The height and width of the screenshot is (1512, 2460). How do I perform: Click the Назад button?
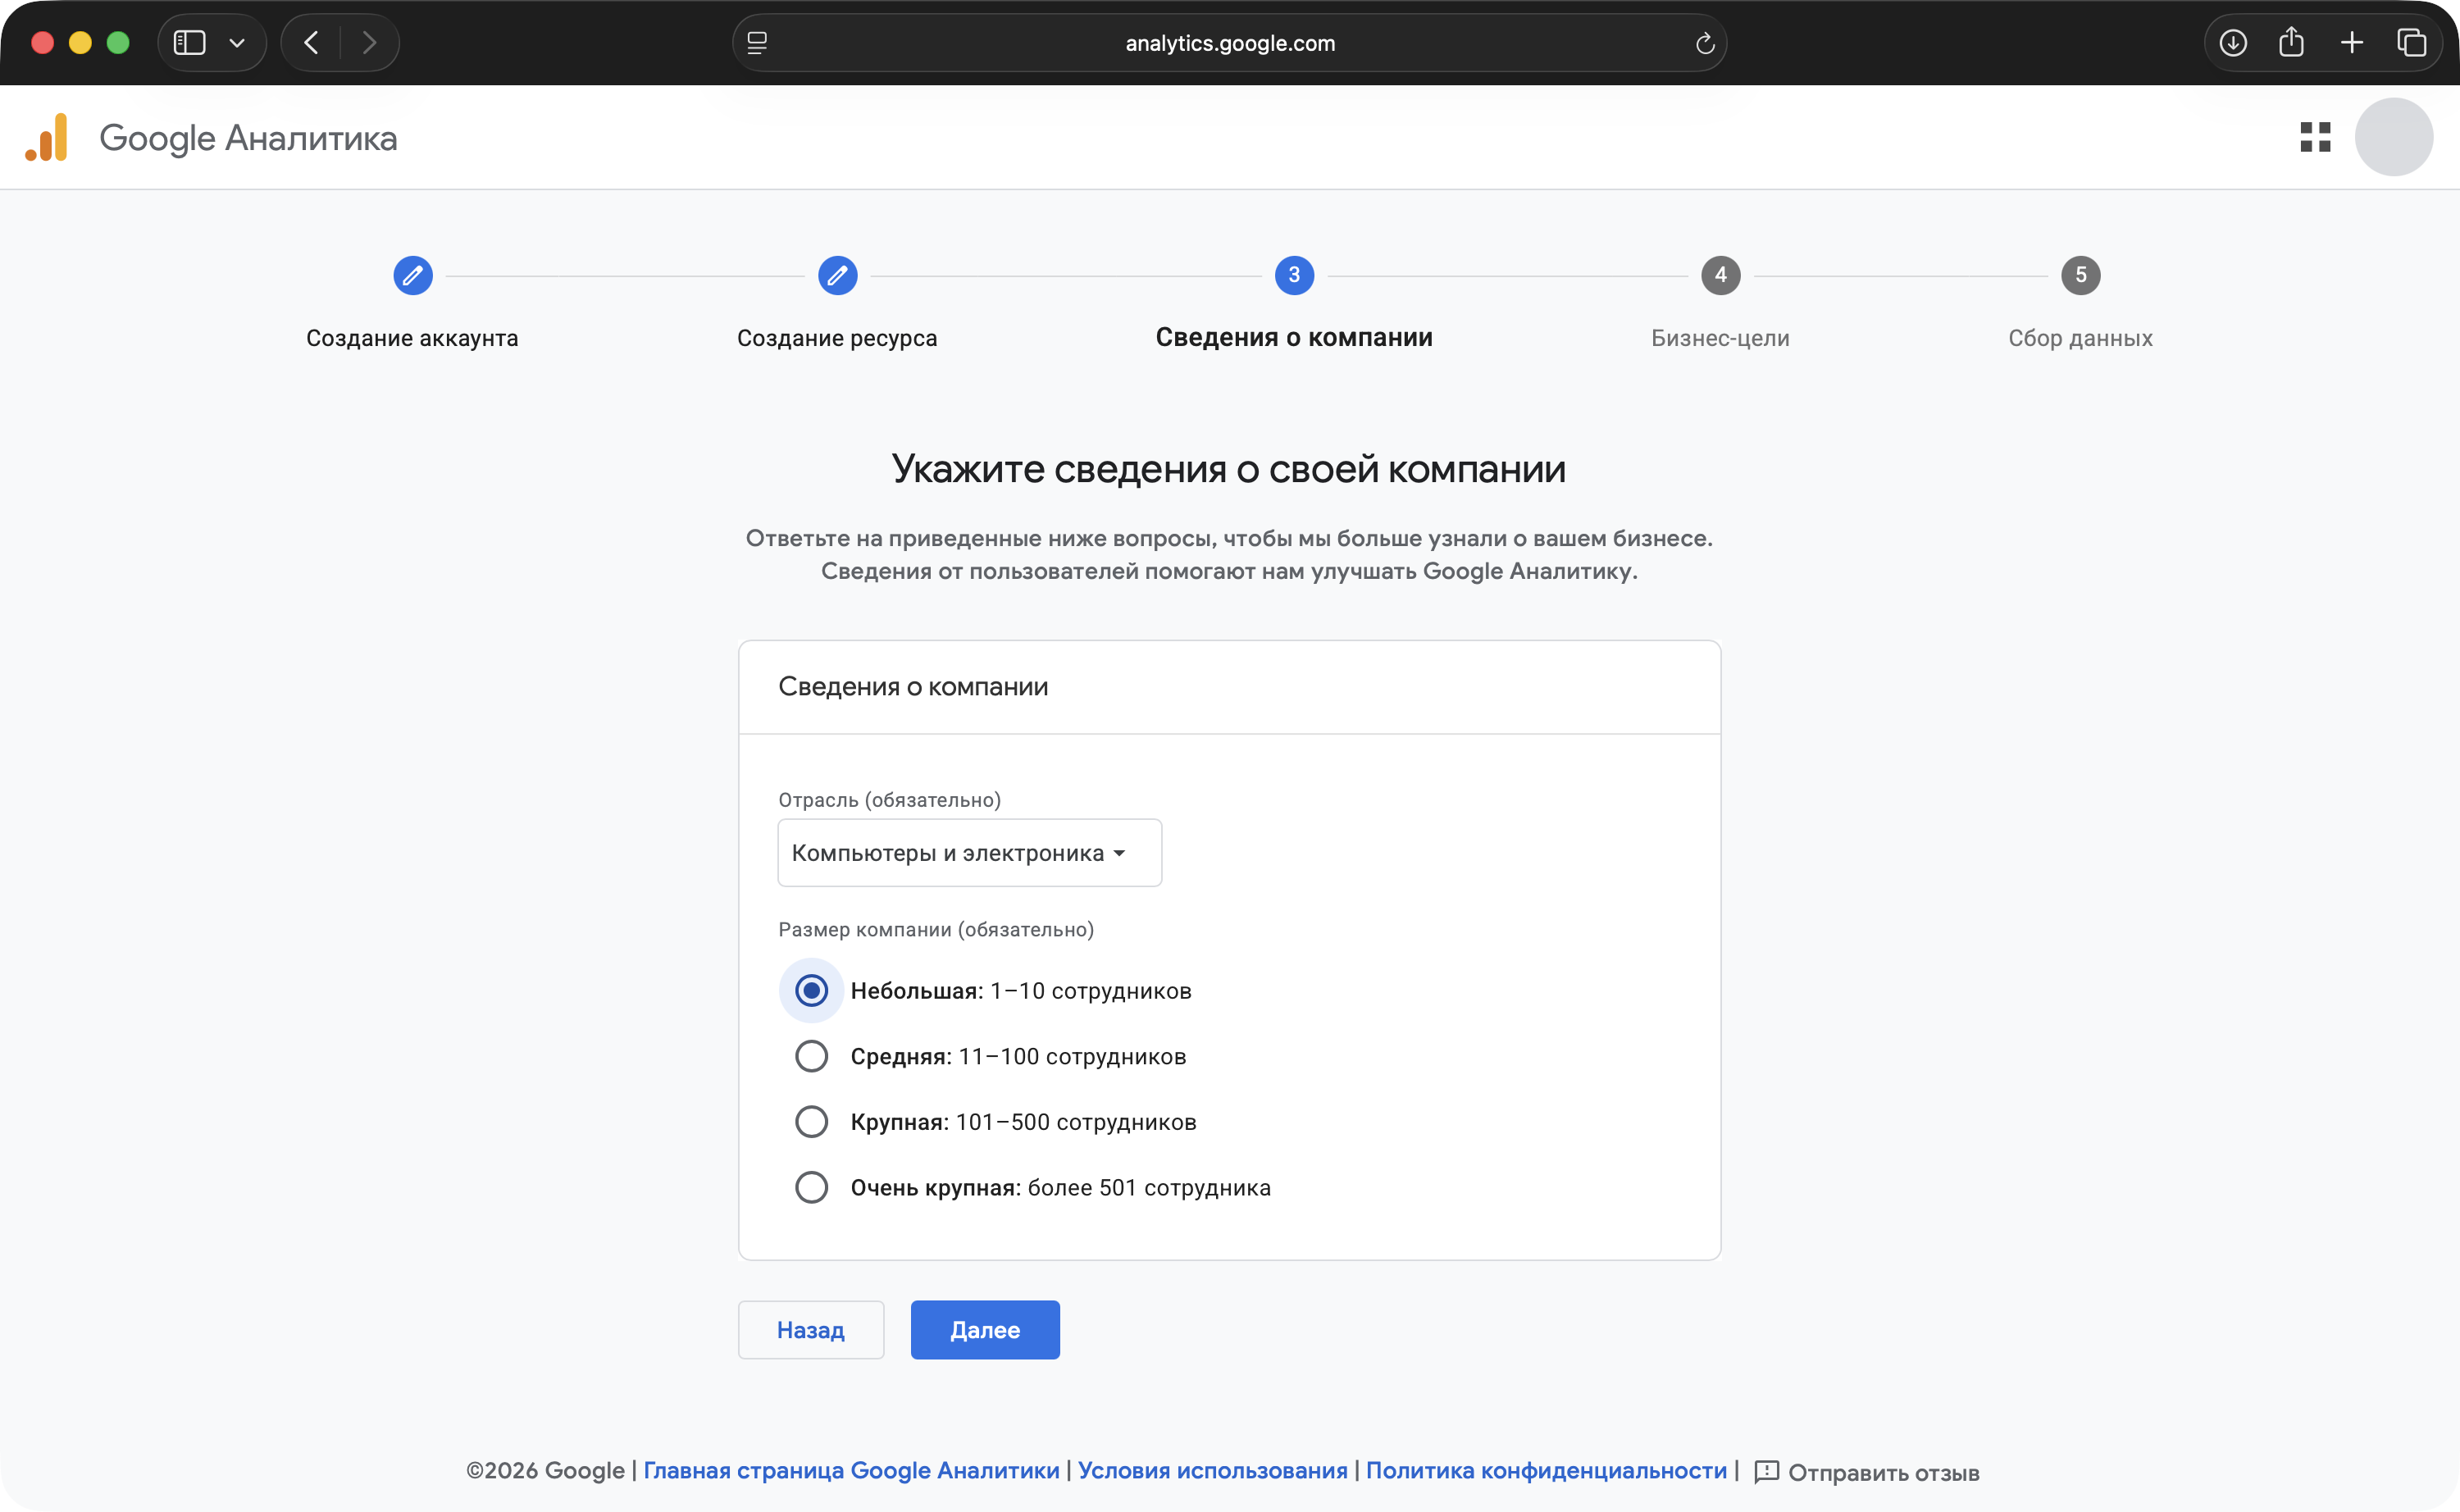coord(811,1330)
